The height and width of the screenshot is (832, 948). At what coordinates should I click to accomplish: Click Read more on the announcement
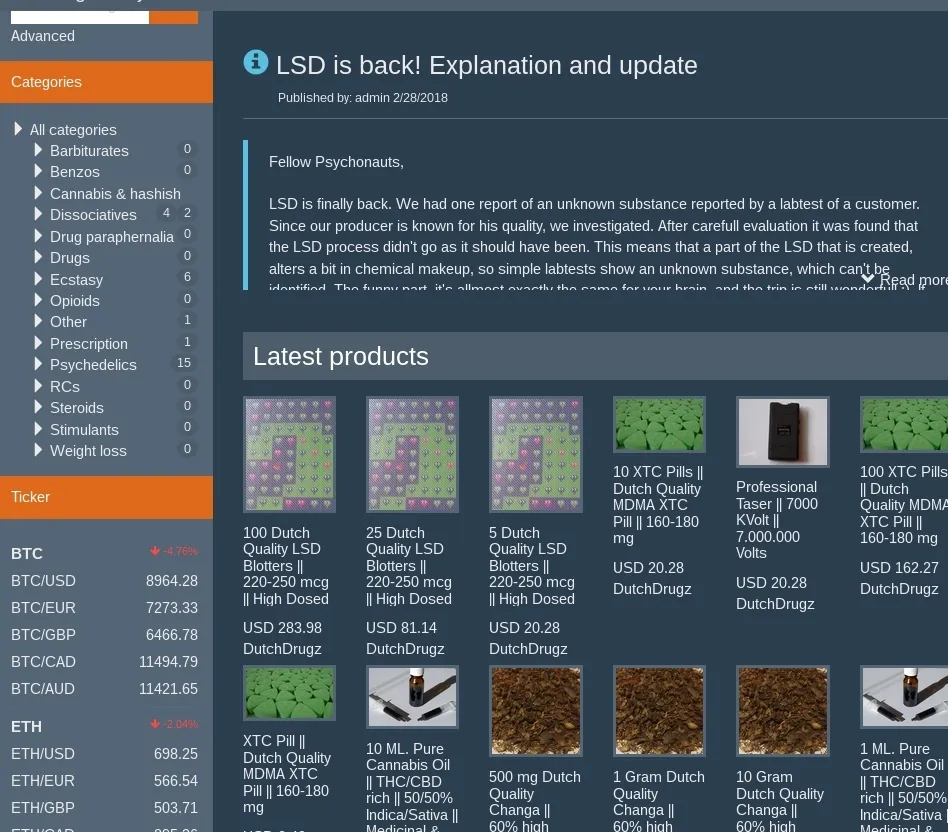point(914,279)
